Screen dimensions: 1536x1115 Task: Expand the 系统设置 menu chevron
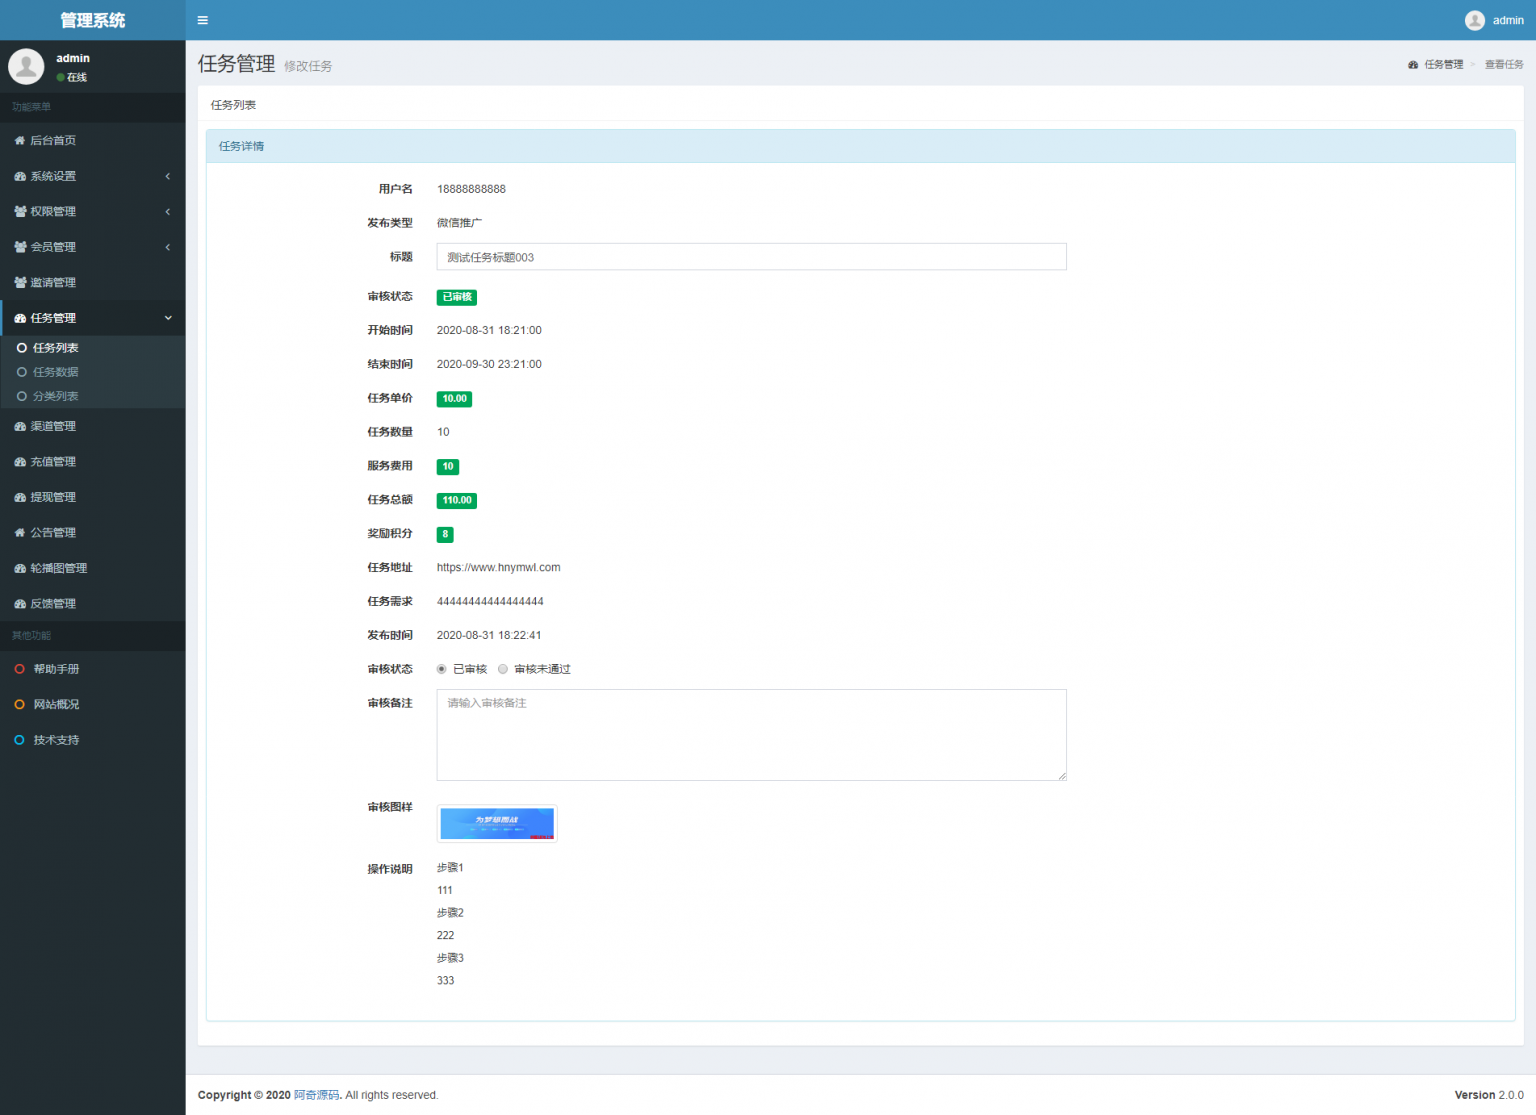point(167,176)
